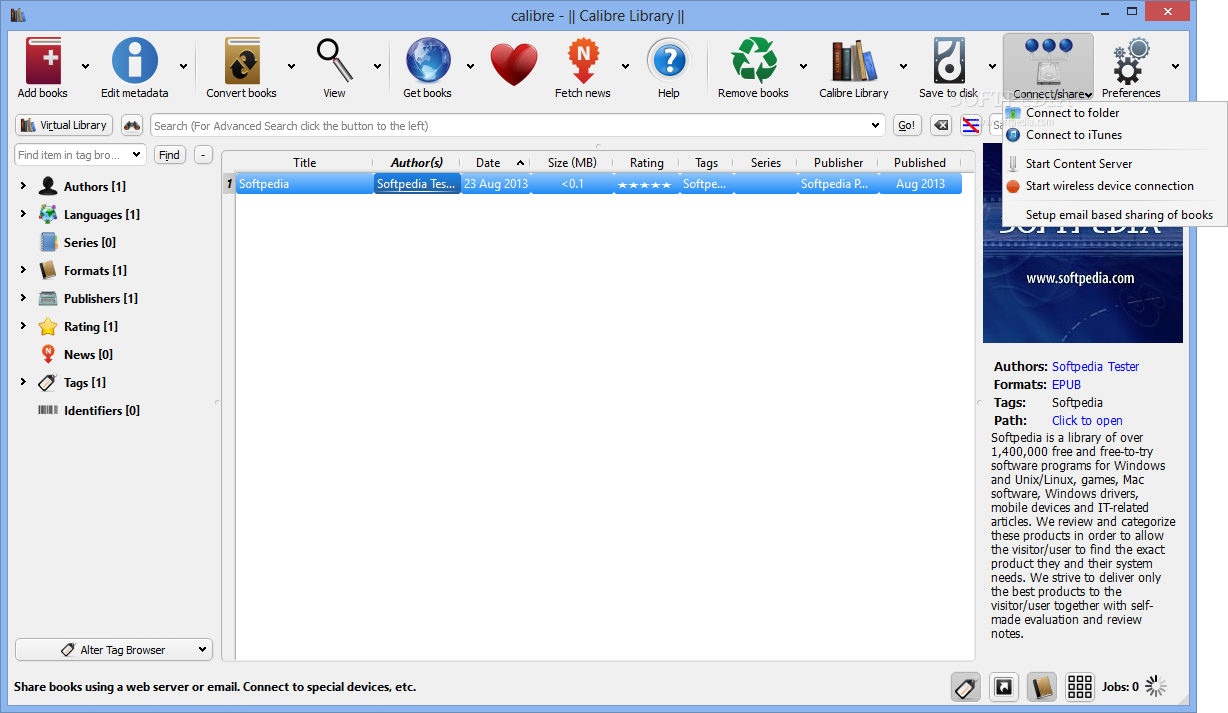
Task: Select the Identifiers [0] tree item
Action: [101, 411]
